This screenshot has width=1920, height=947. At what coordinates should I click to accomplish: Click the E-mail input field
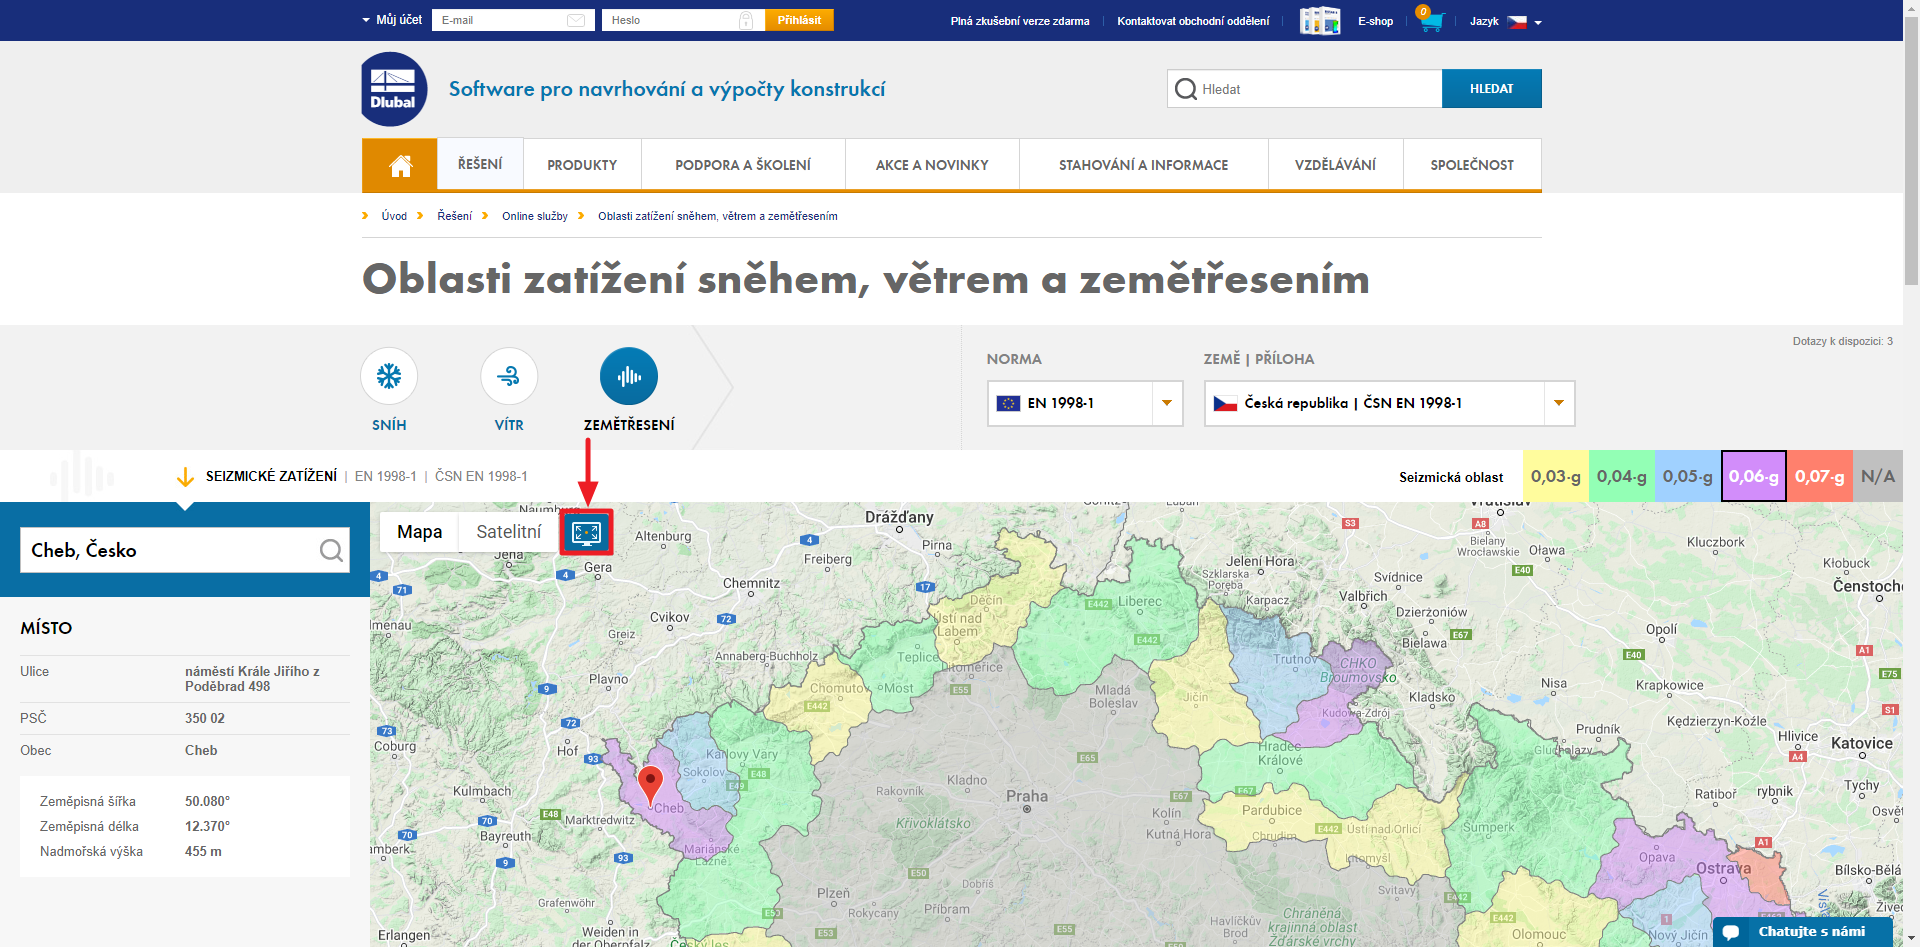click(x=502, y=20)
